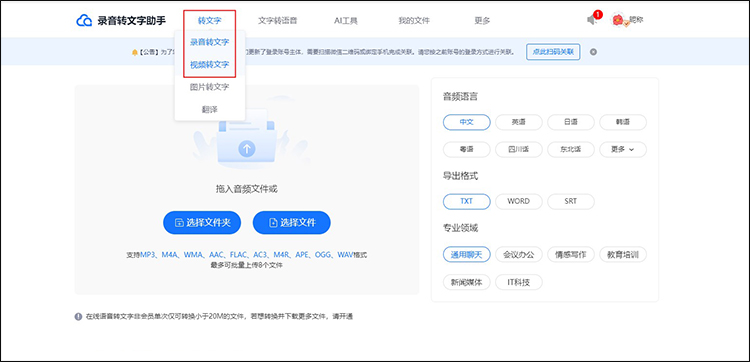750x362 pixels.
Task: Choose 翻译 from the dropdown
Action: (x=210, y=110)
